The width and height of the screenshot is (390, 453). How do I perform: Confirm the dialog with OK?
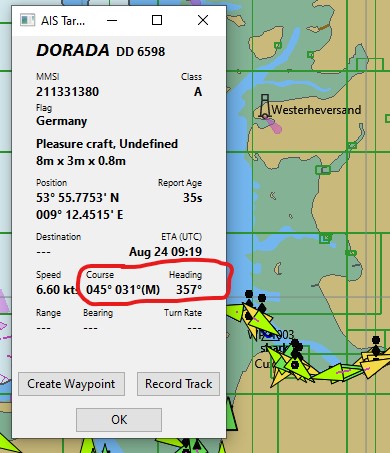coord(119,420)
